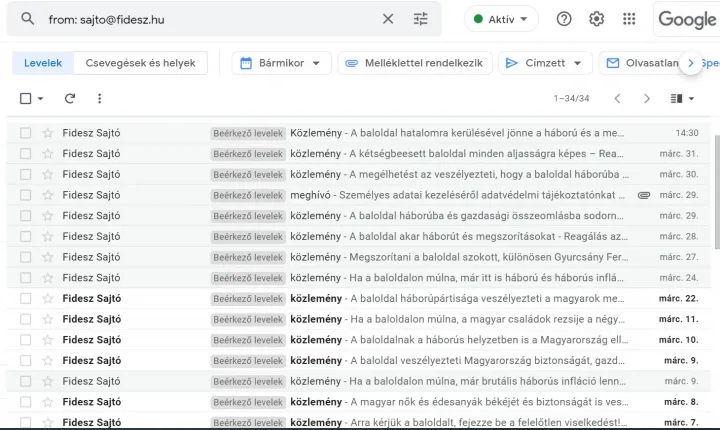720x430 pixels.
Task: Check the márc. 11. email checkbox
Action: click(x=26, y=319)
